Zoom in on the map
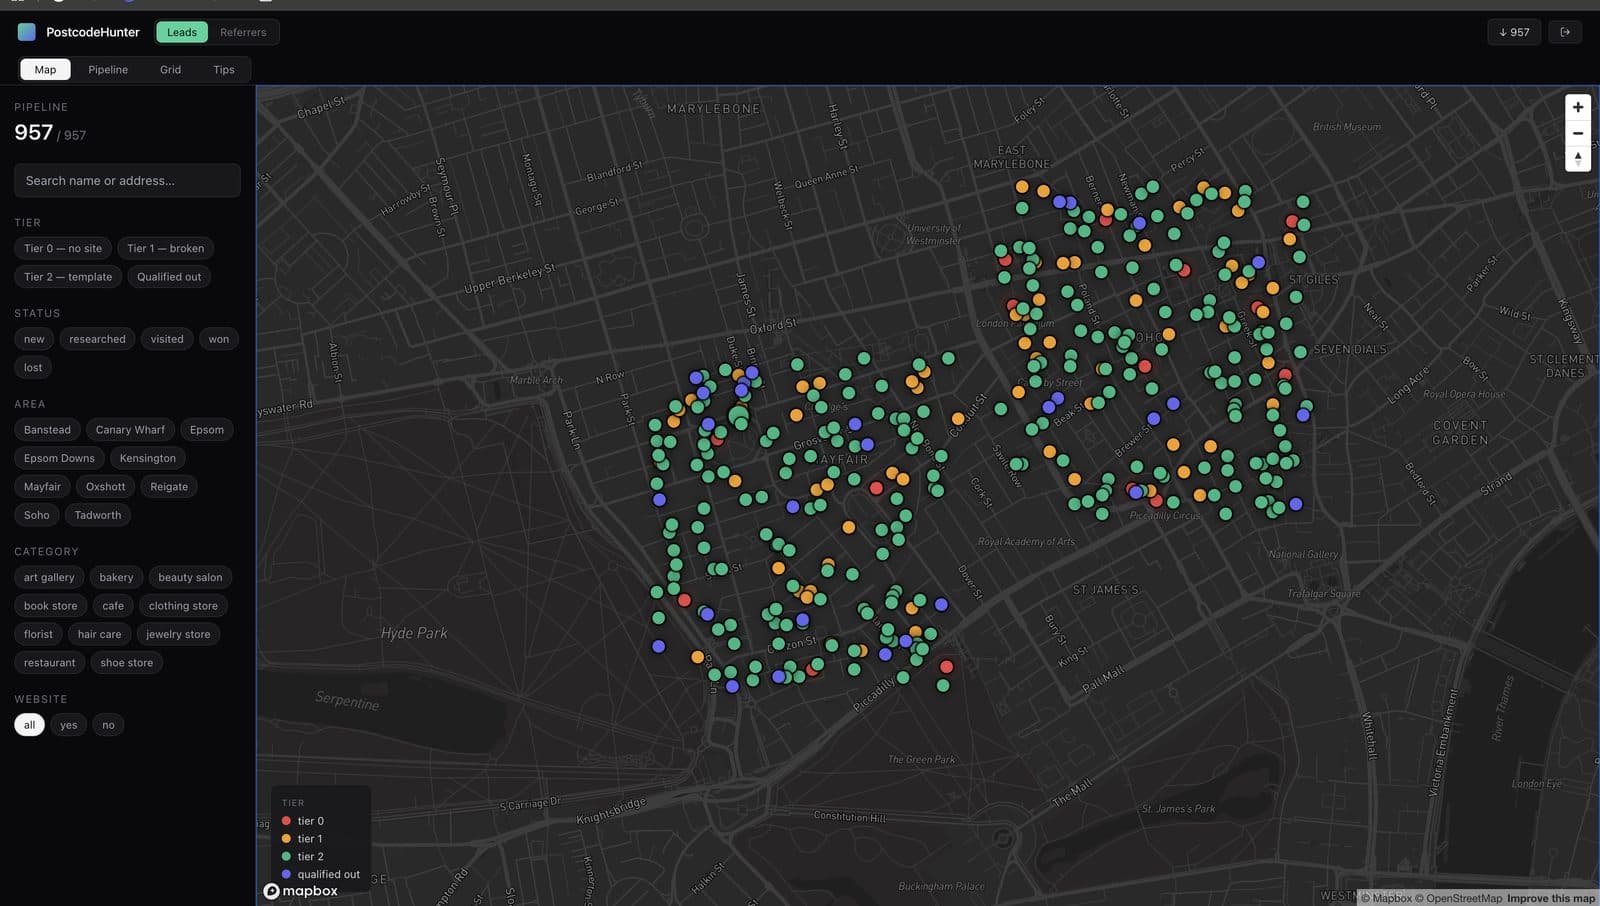 tap(1577, 107)
